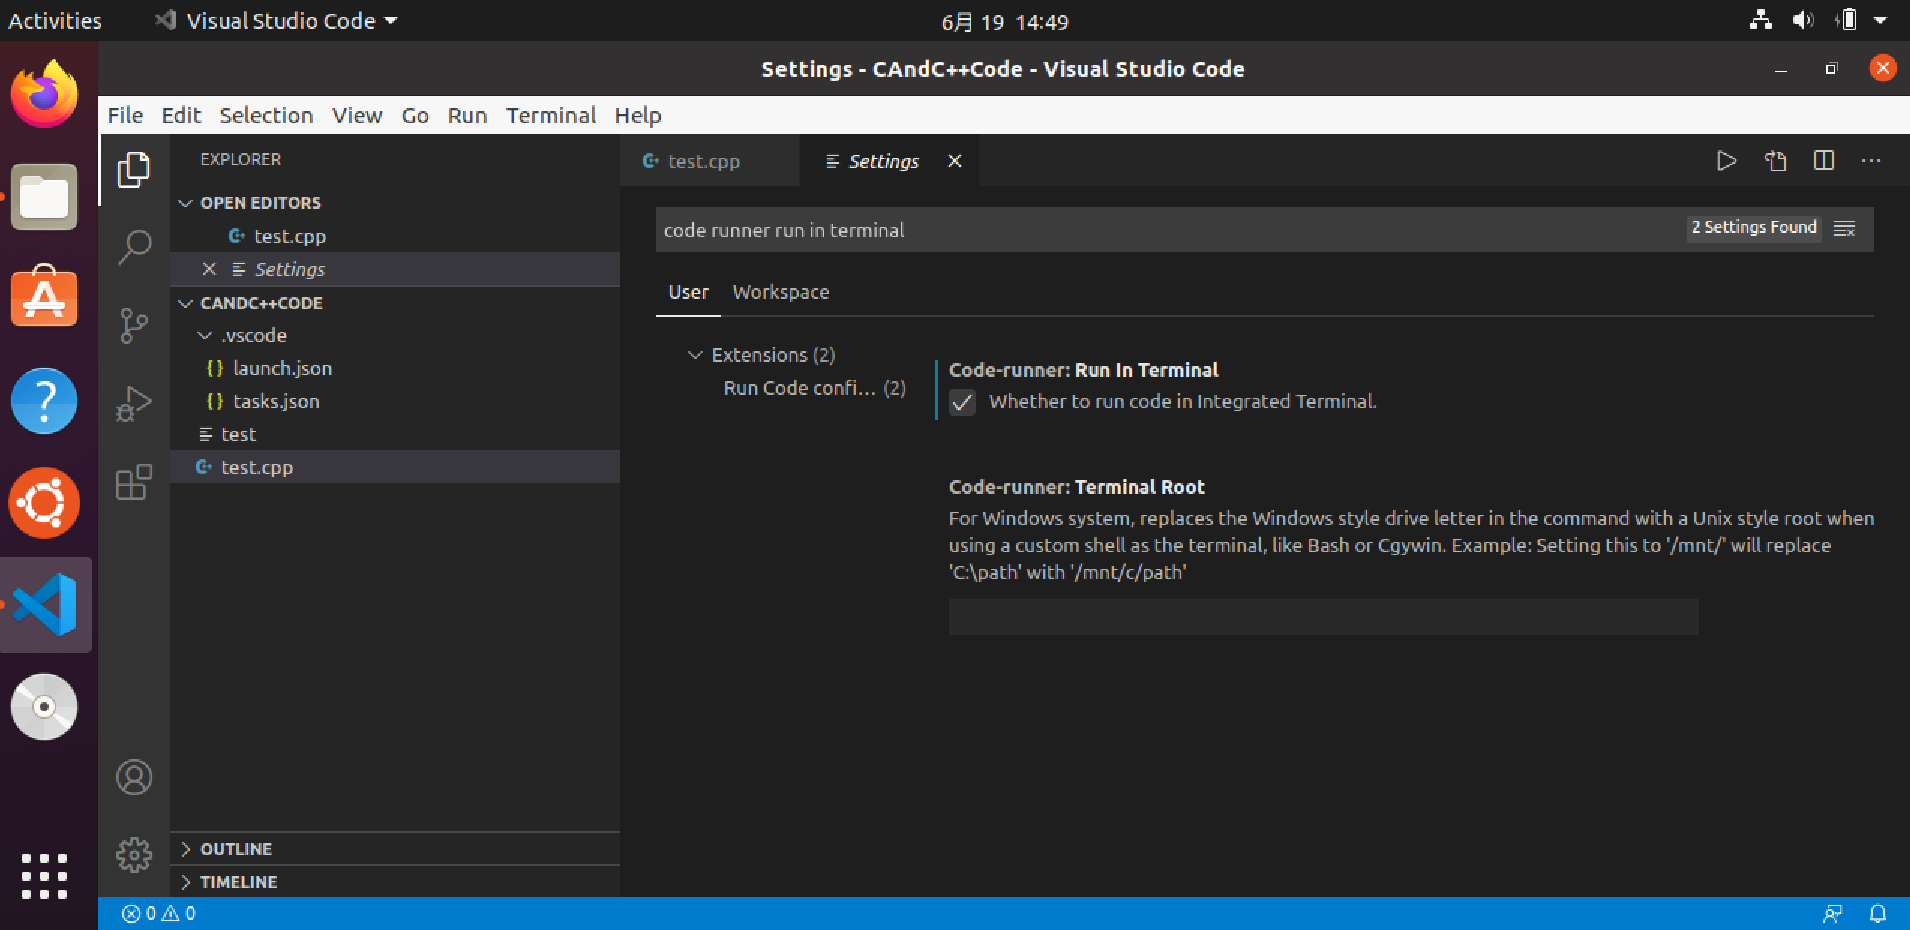Open the Visual Studio Code app menu dropdown
The width and height of the screenshot is (1910, 930).
click(276, 21)
